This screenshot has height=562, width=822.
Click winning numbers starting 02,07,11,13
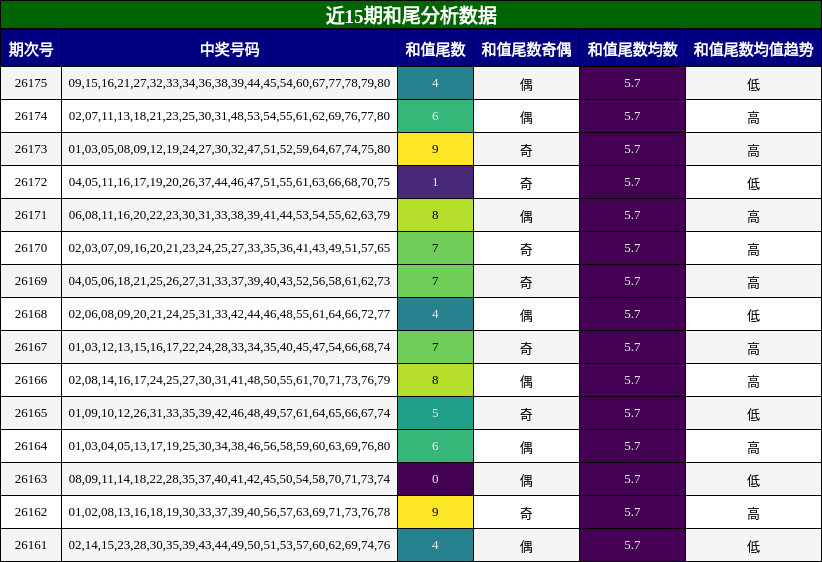point(230,116)
